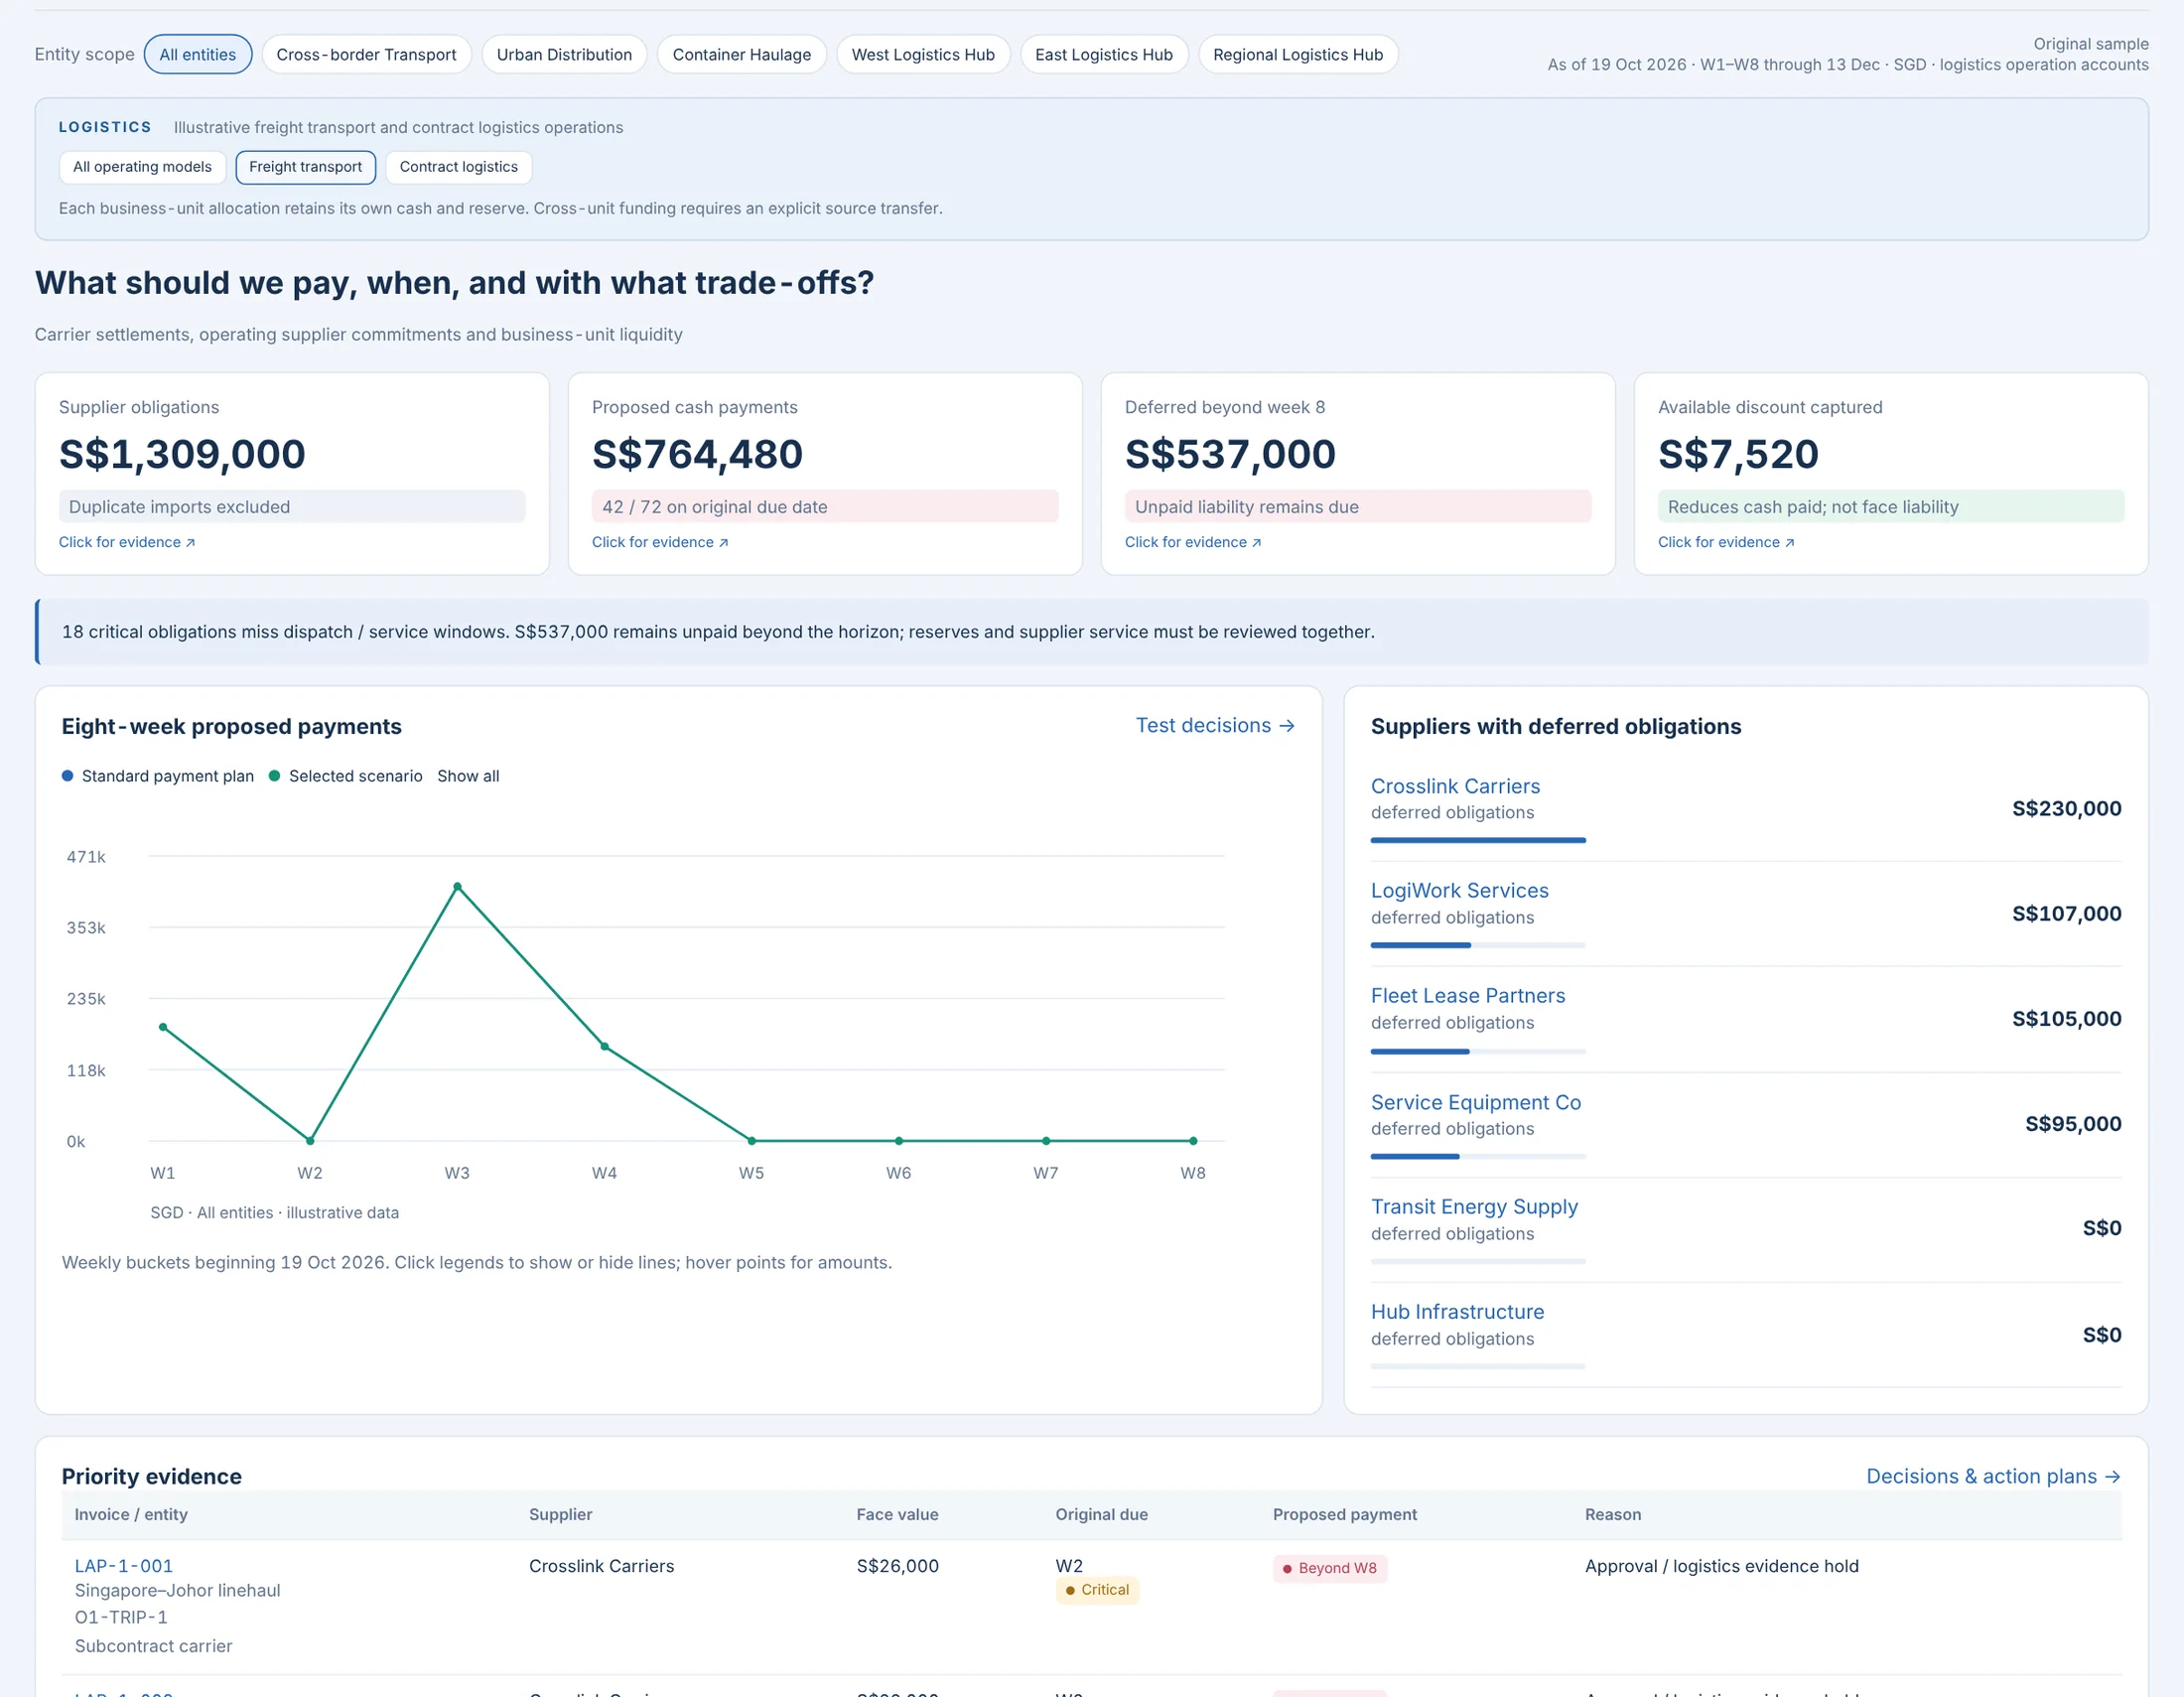Click the LogiWork Services progress bar
This screenshot has width=2184, height=1697.
click(x=1478, y=945)
